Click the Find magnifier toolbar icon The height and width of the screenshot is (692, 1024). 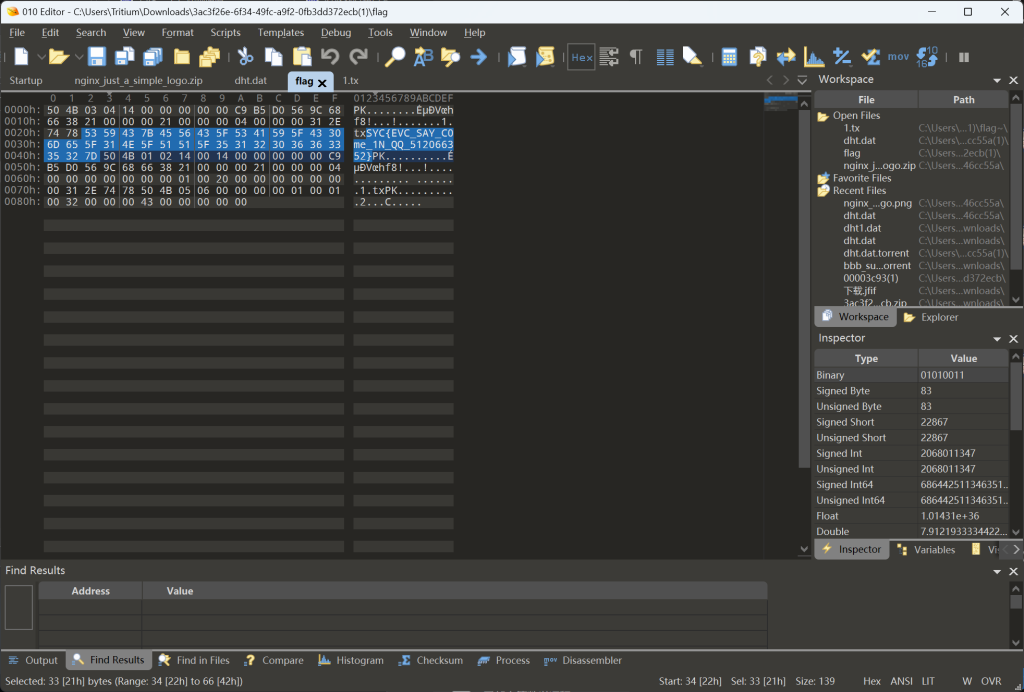point(396,57)
